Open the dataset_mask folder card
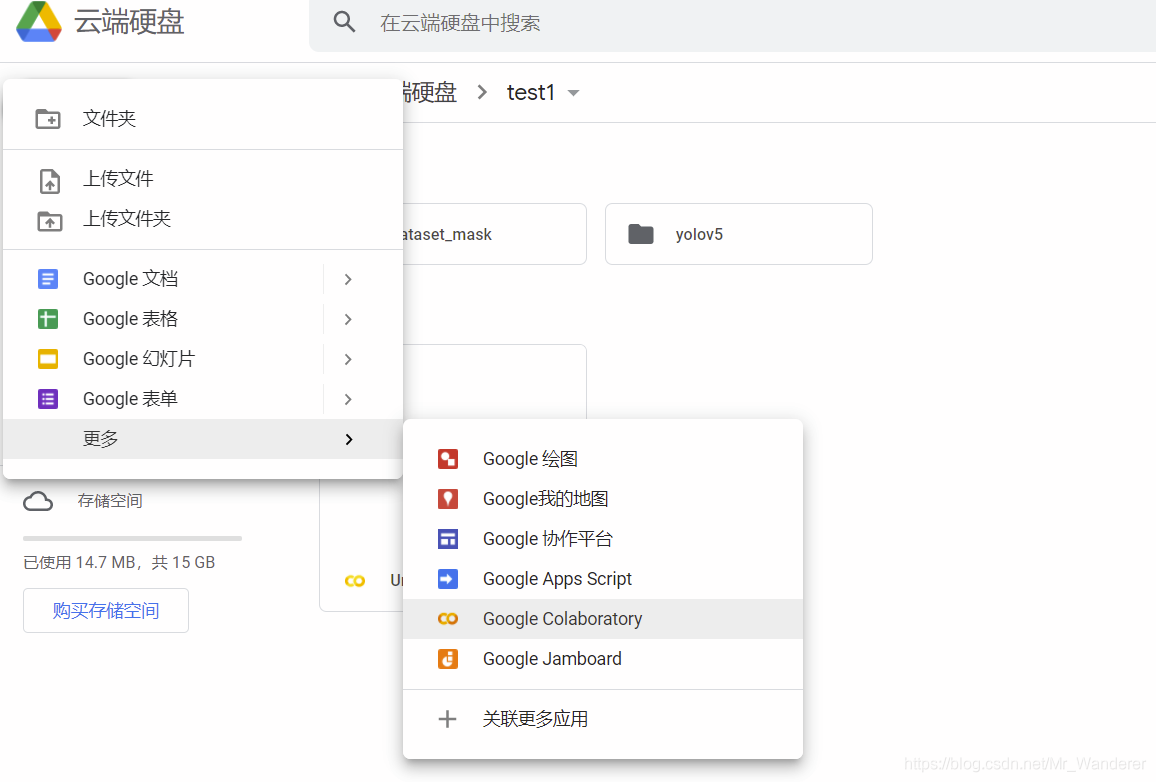1156x782 pixels. 495,234
